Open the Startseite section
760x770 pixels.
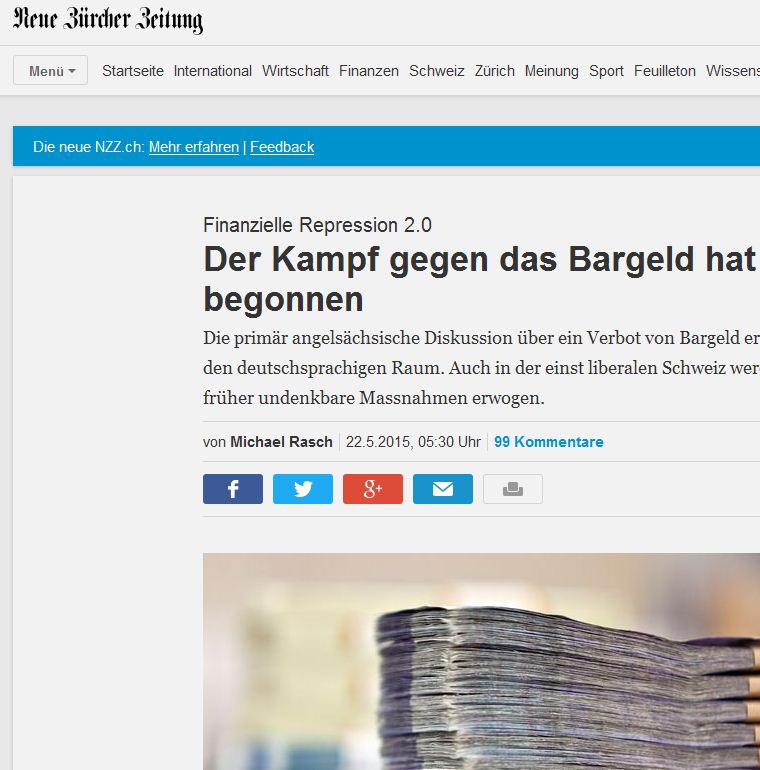click(133, 71)
